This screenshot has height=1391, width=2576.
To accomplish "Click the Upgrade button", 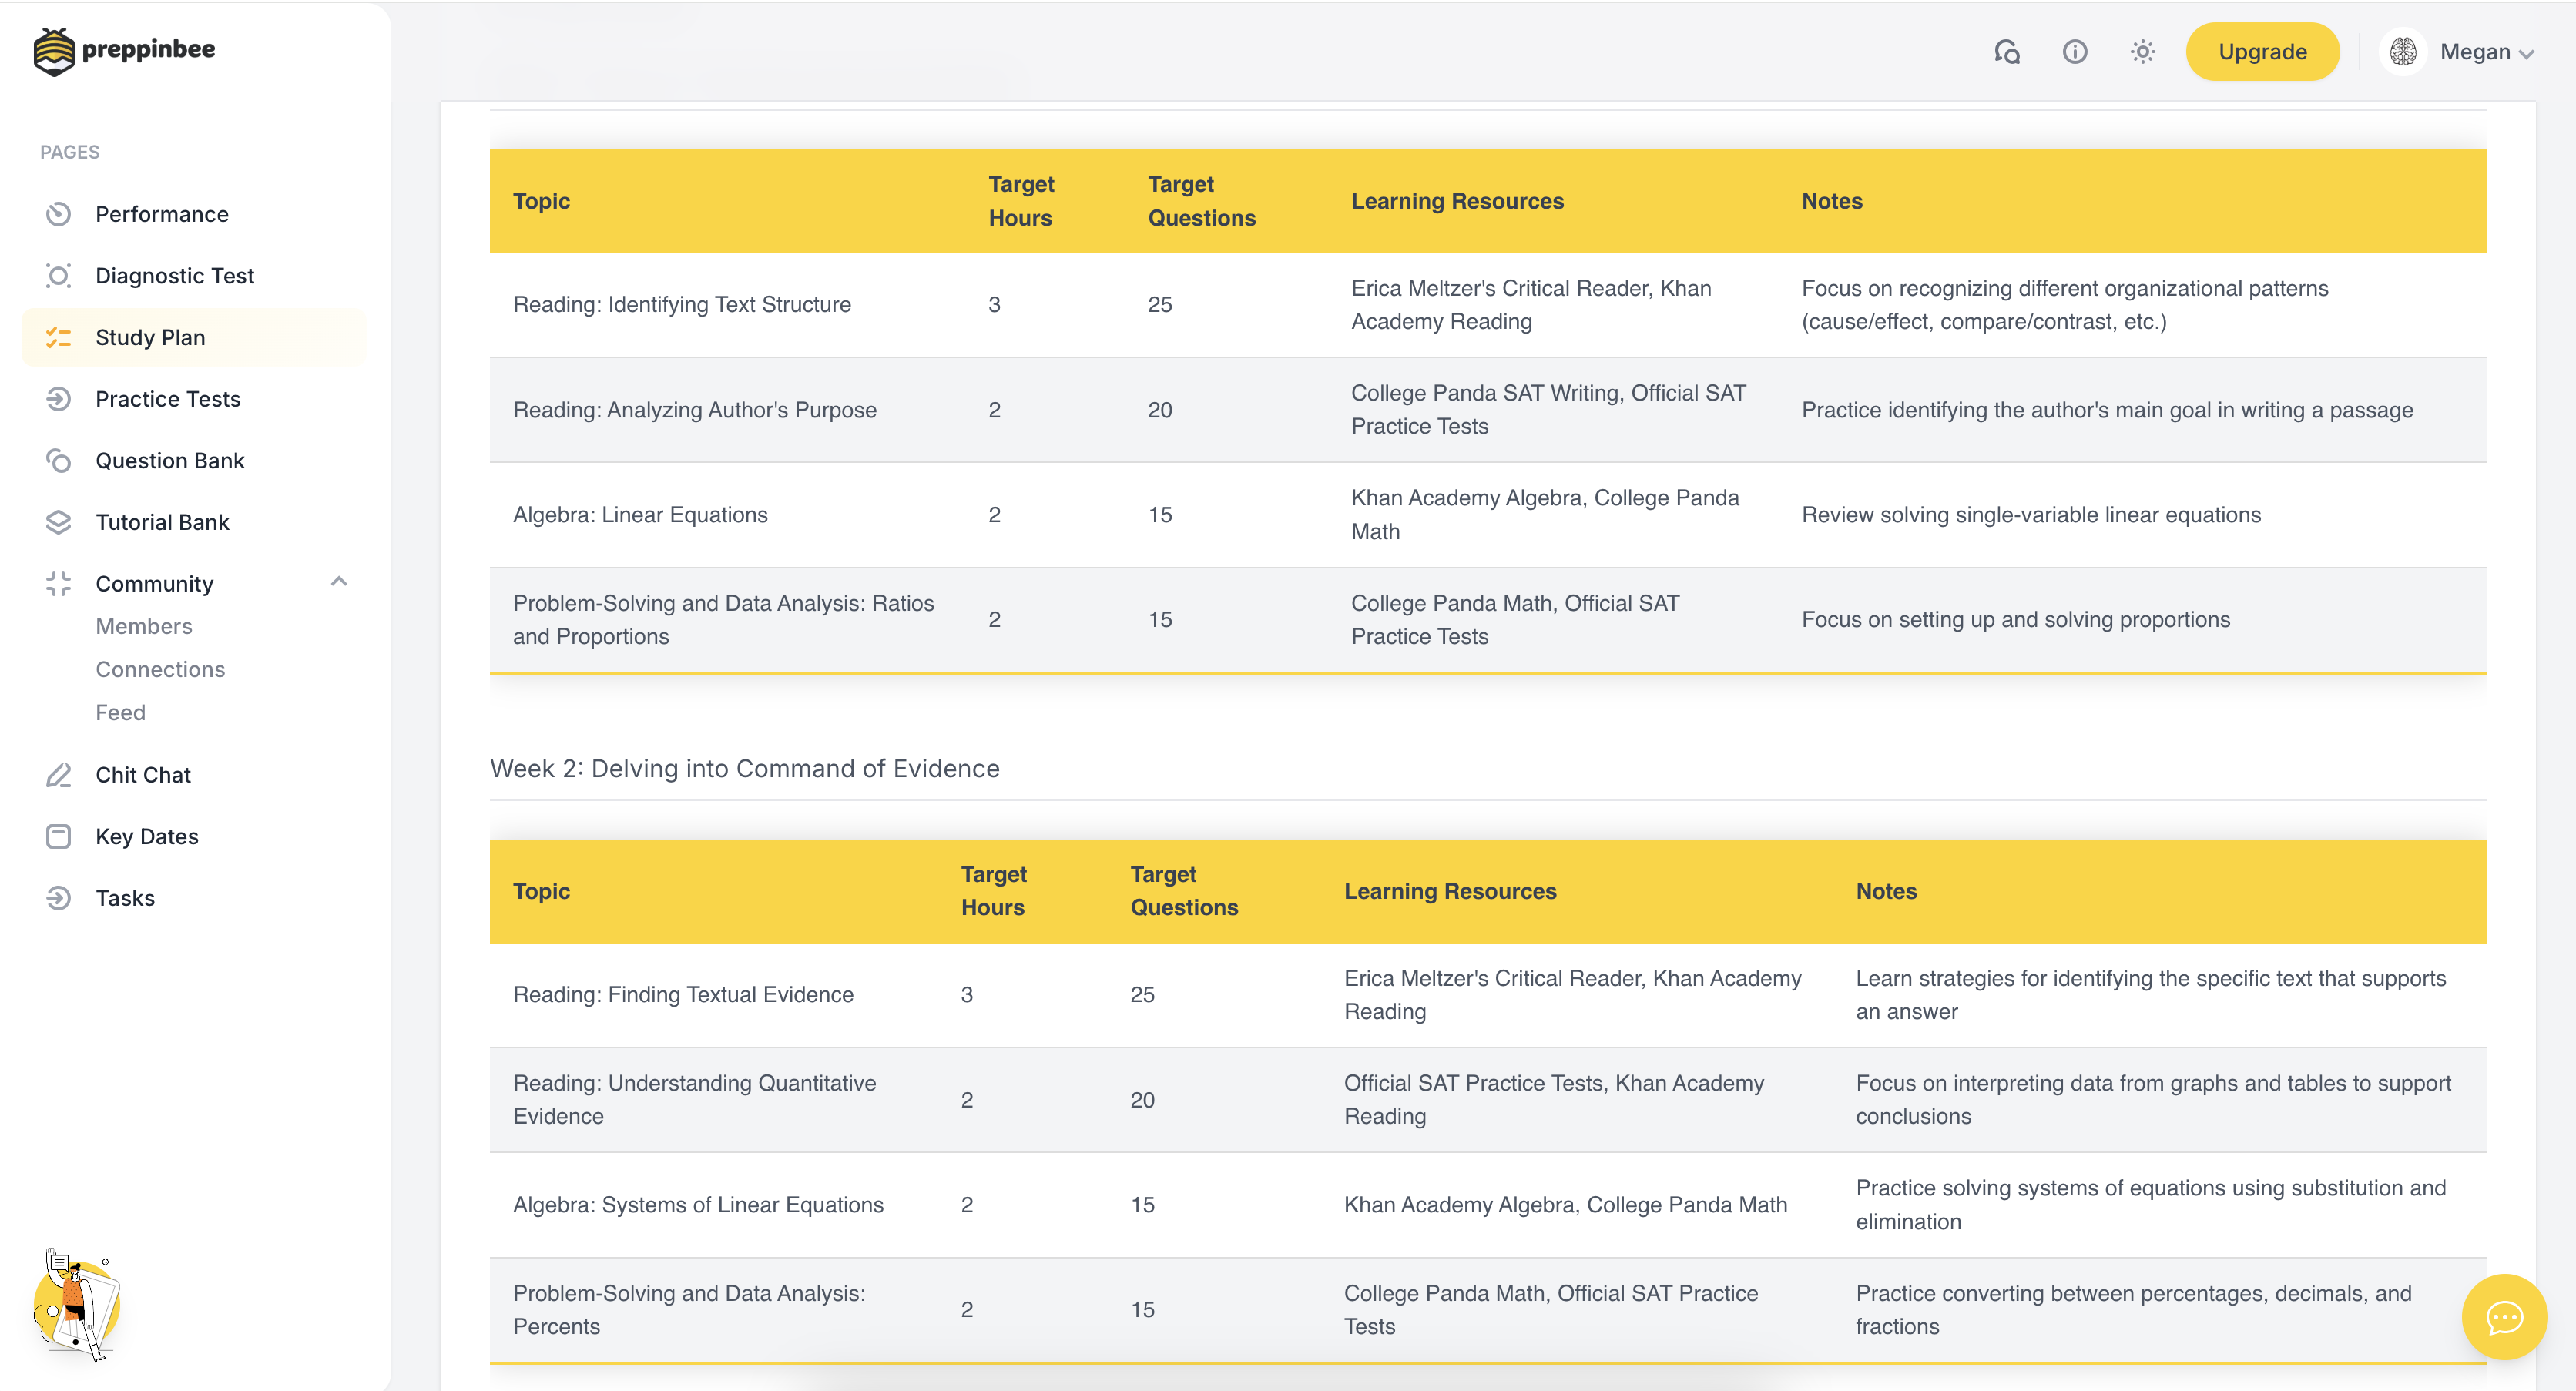I will click(2262, 52).
